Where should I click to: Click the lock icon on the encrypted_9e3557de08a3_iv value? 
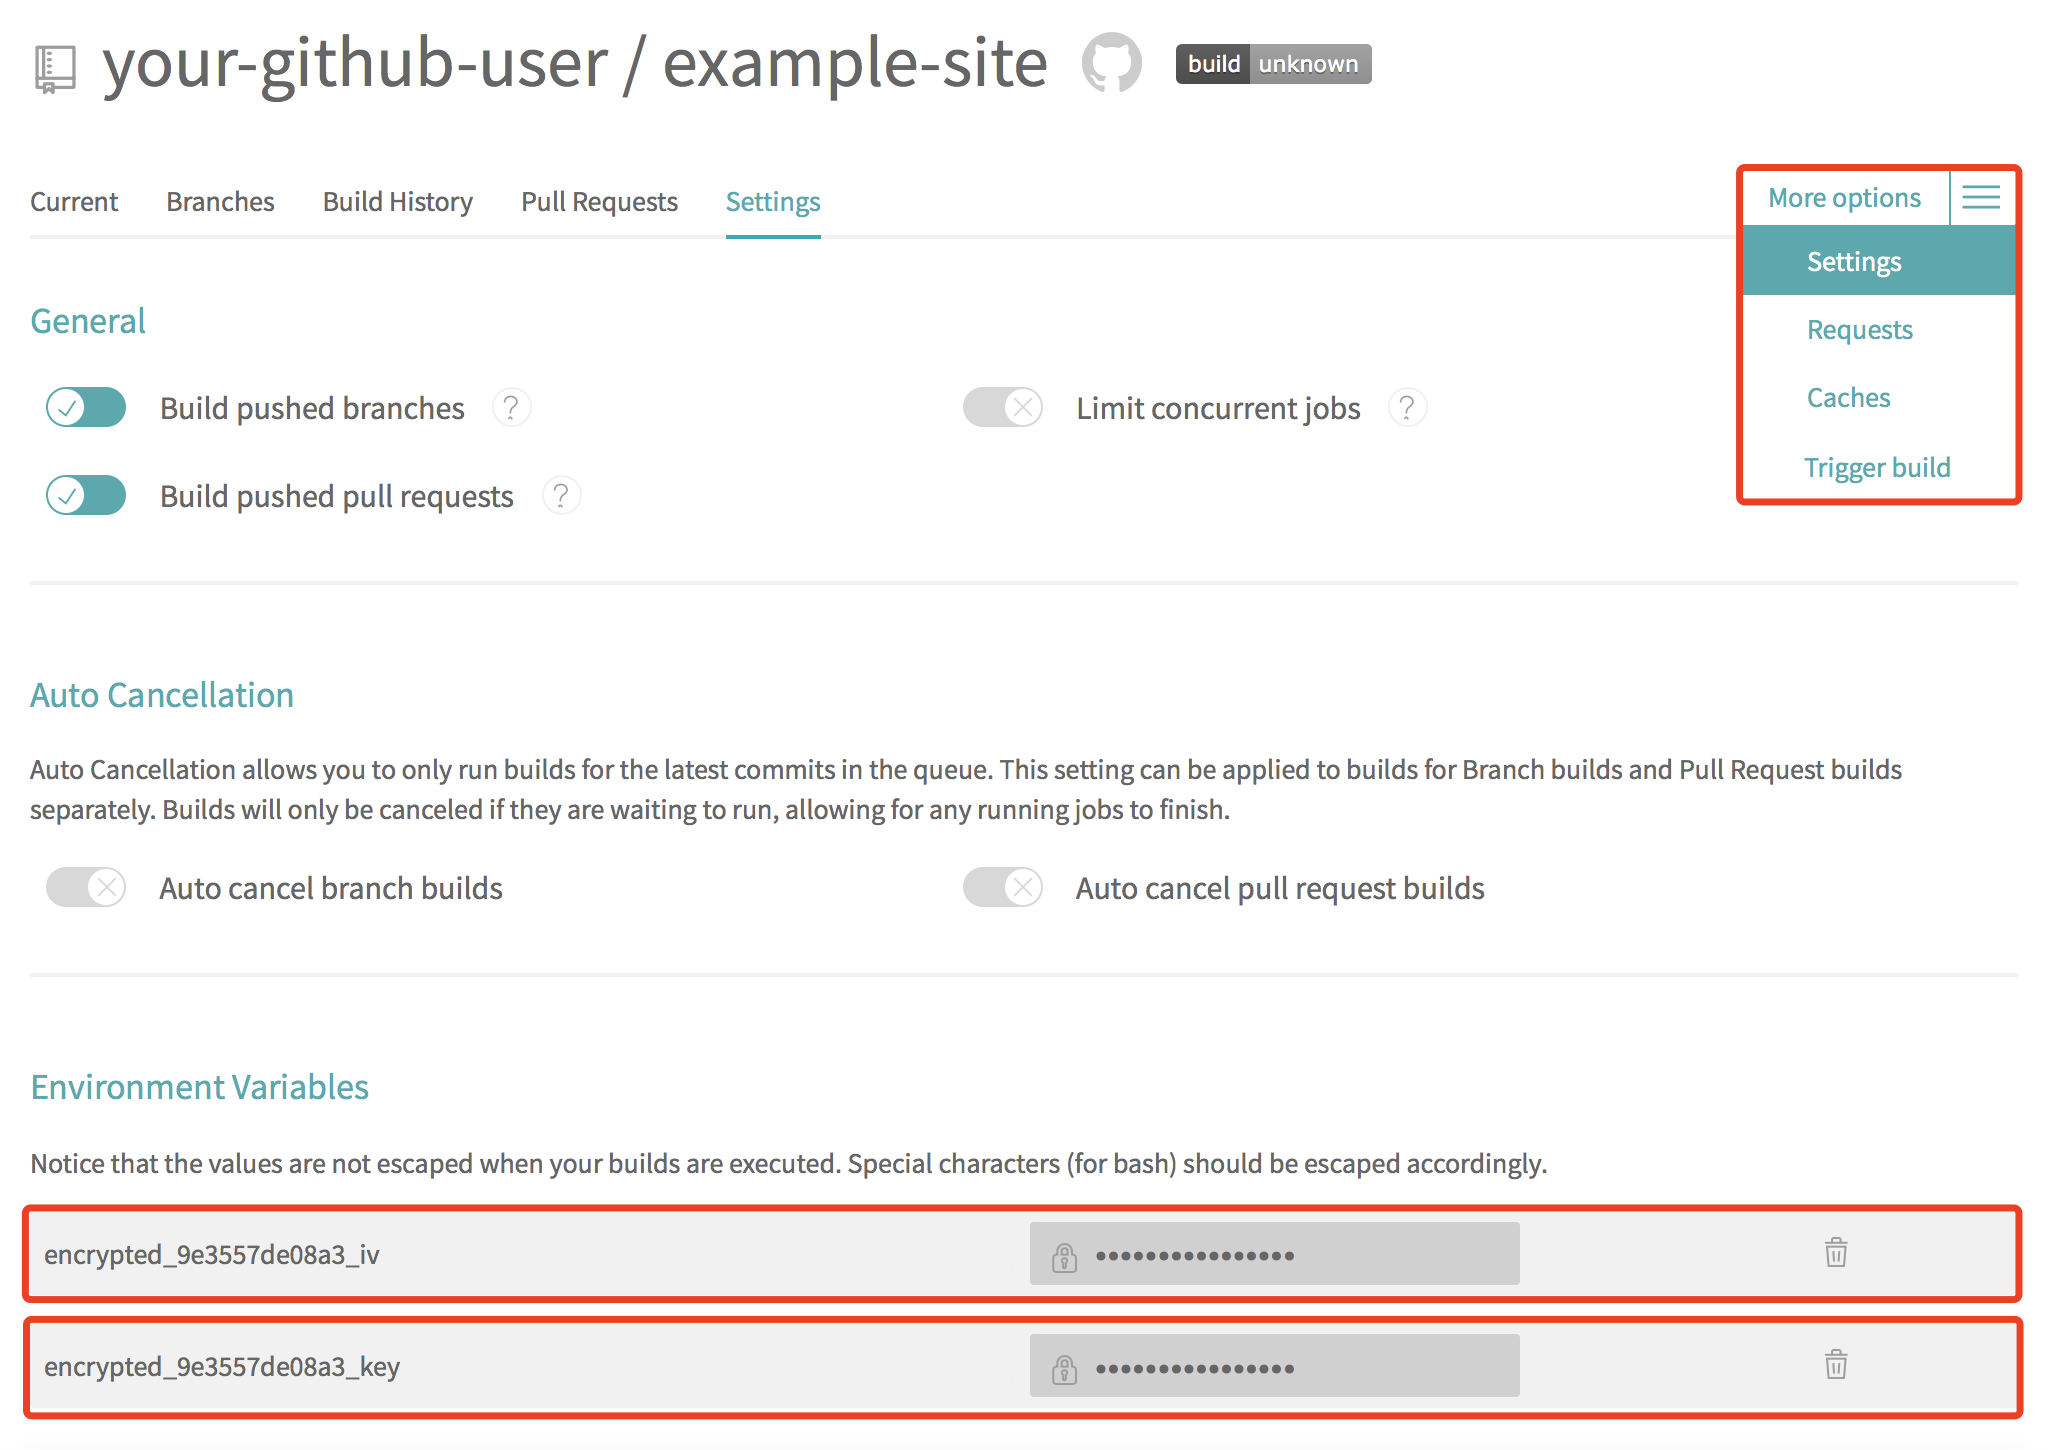[x=1063, y=1253]
